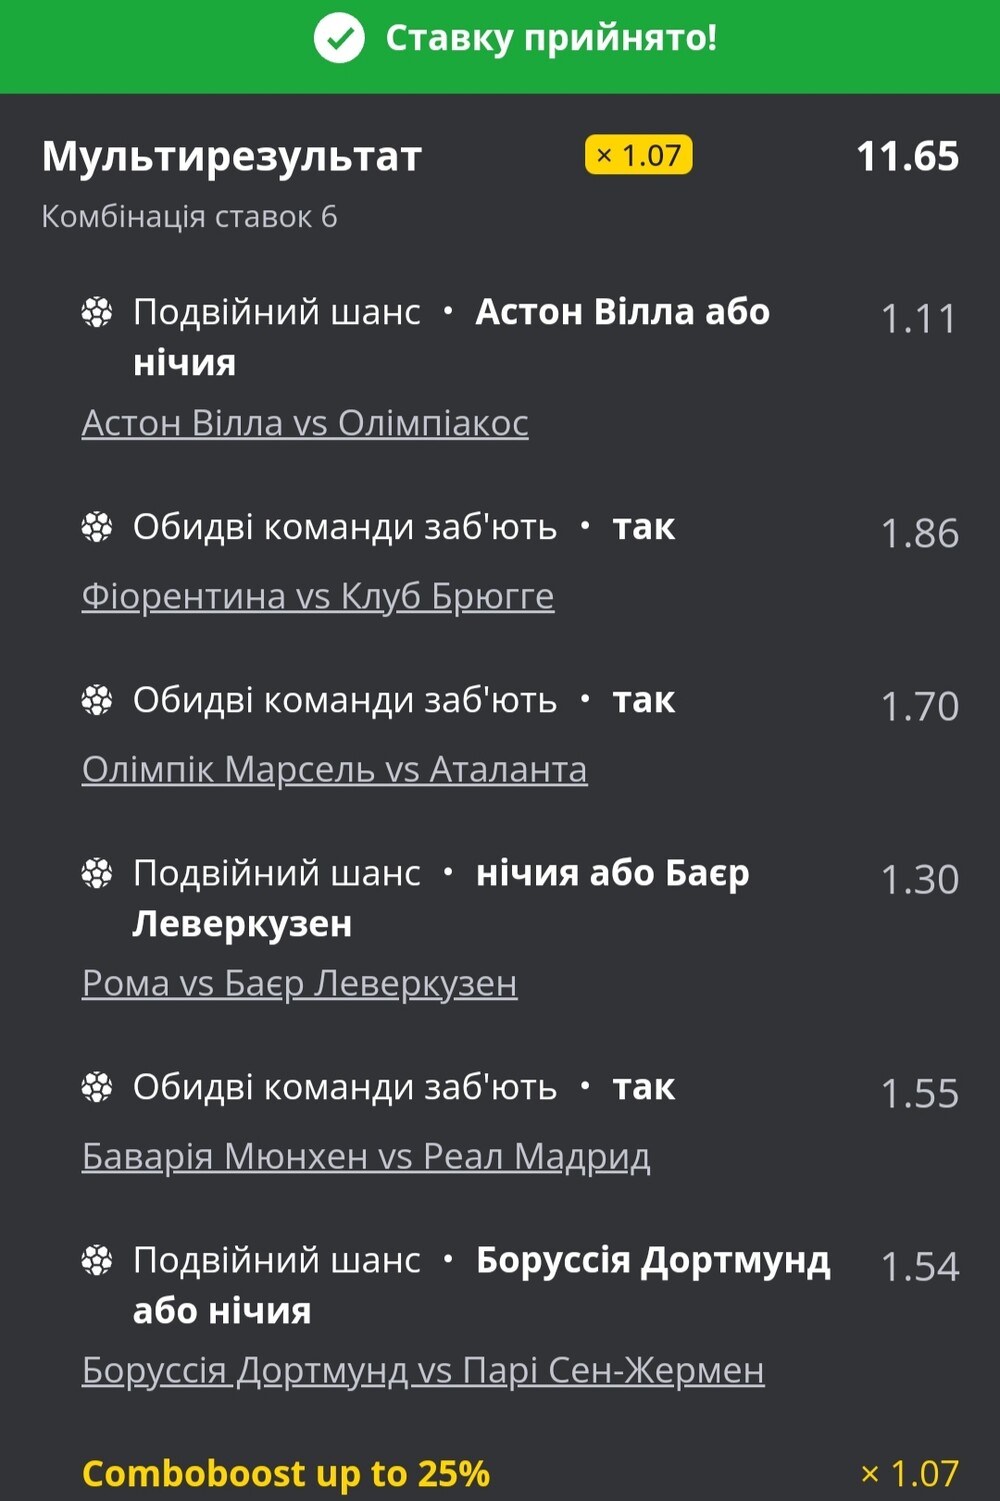
Task: Open Боруссія Дортмунд vs Парі Сен-Жермен link
Action: [x=423, y=1371]
